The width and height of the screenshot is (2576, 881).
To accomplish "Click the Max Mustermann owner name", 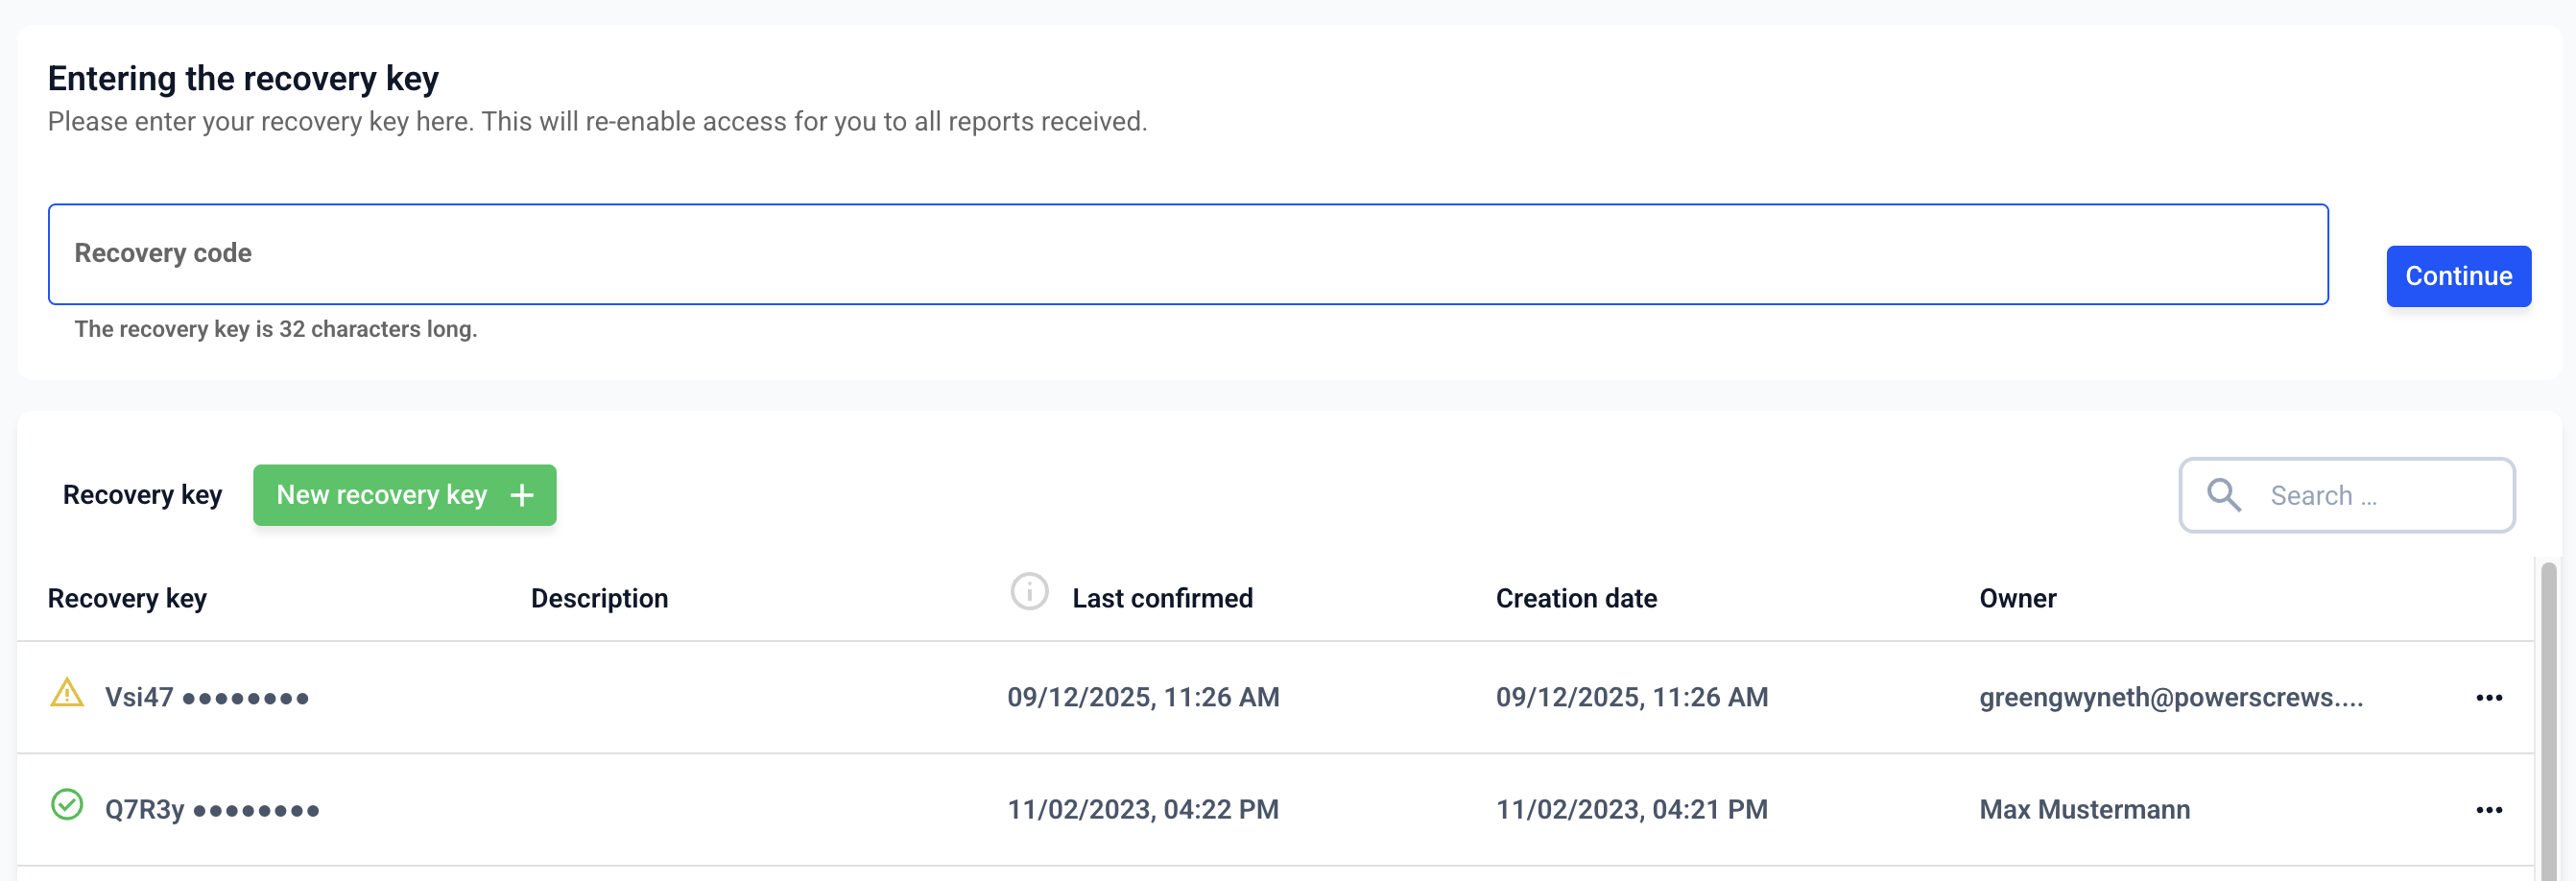I will [x=2084, y=810].
